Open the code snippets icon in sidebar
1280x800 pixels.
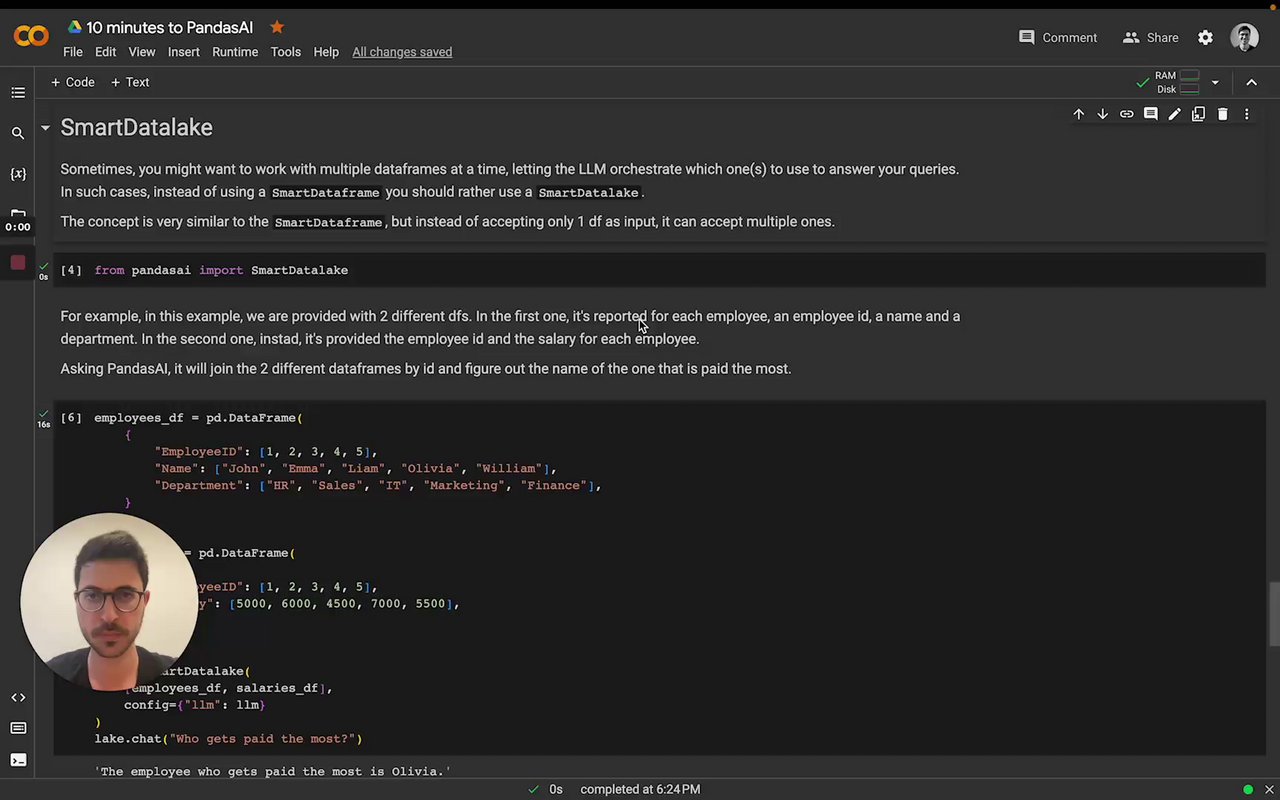tap(18, 697)
